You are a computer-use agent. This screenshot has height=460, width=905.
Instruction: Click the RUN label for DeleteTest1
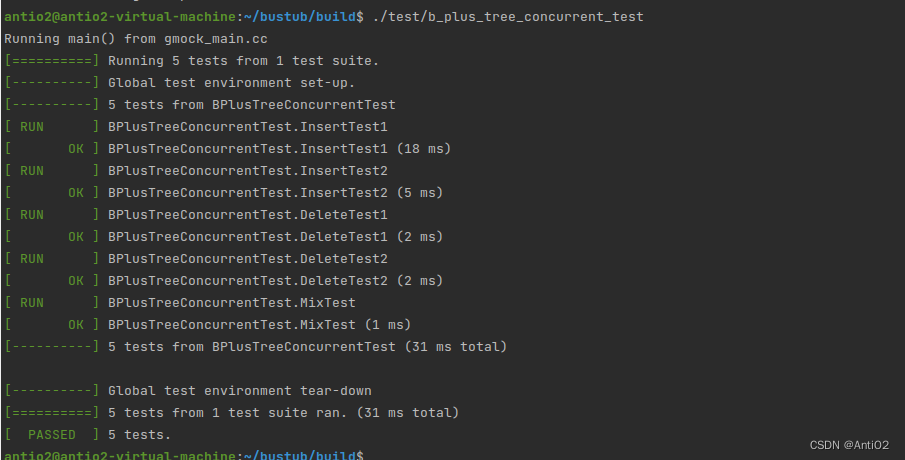click(32, 215)
